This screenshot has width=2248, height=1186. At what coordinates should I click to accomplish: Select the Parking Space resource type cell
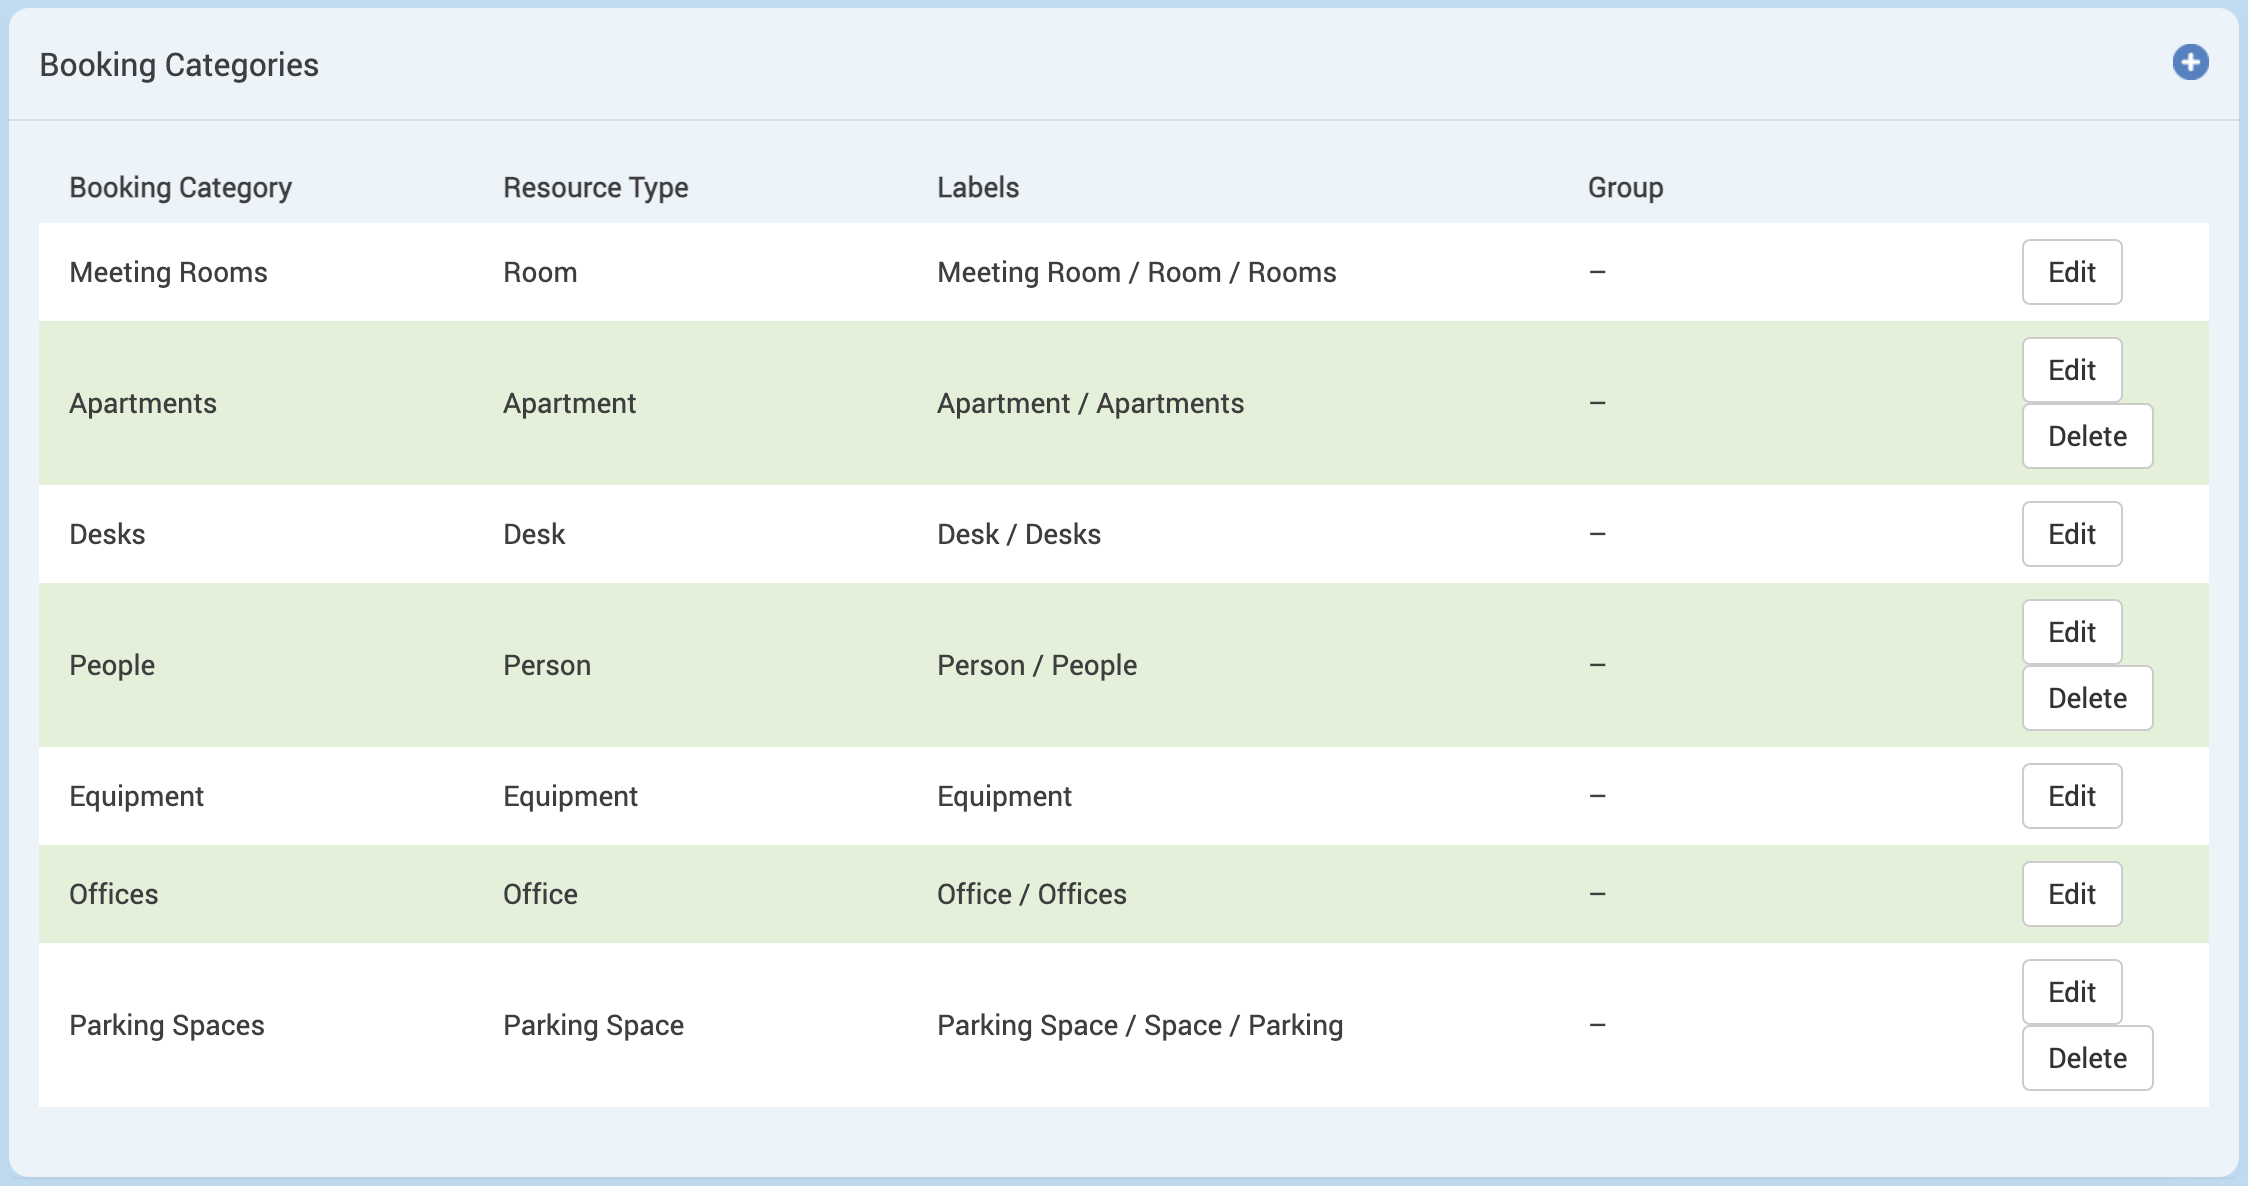[593, 1025]
